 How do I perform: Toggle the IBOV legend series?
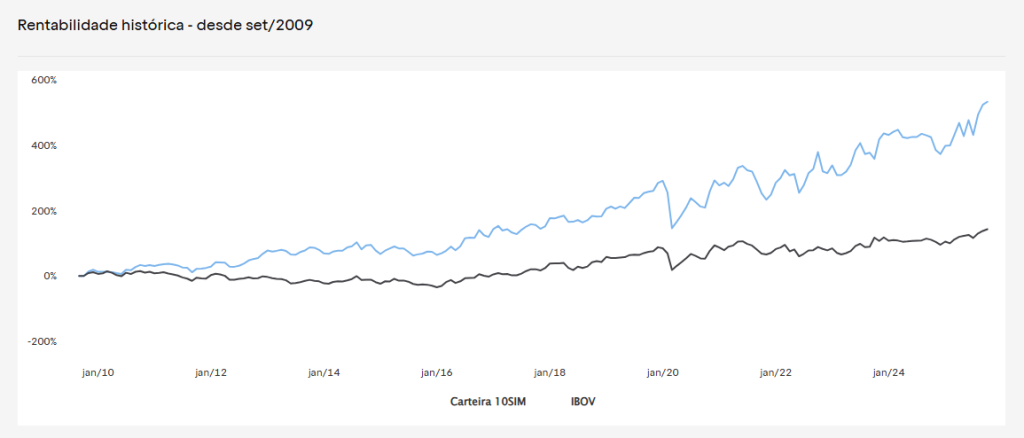[x=583, y=401]
